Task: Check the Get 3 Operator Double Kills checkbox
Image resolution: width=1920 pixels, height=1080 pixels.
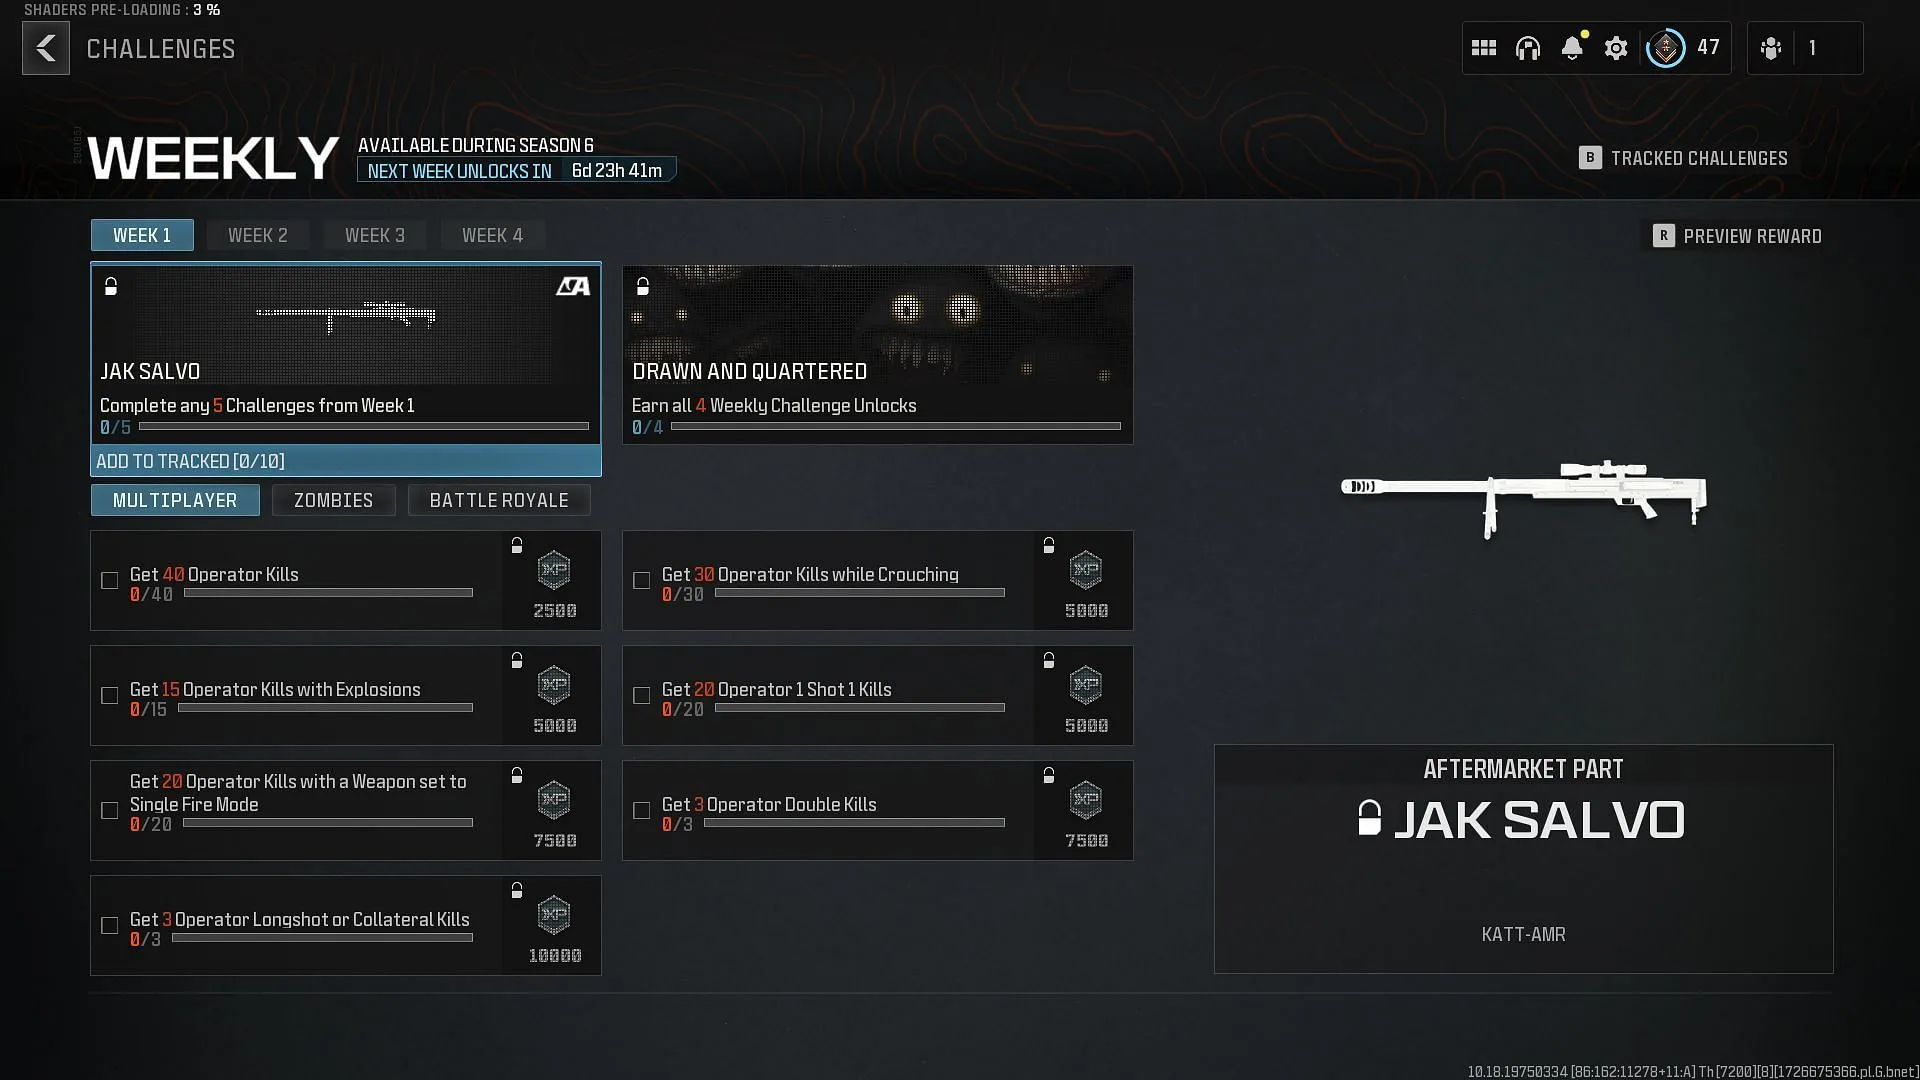Action: pos(642,810)
